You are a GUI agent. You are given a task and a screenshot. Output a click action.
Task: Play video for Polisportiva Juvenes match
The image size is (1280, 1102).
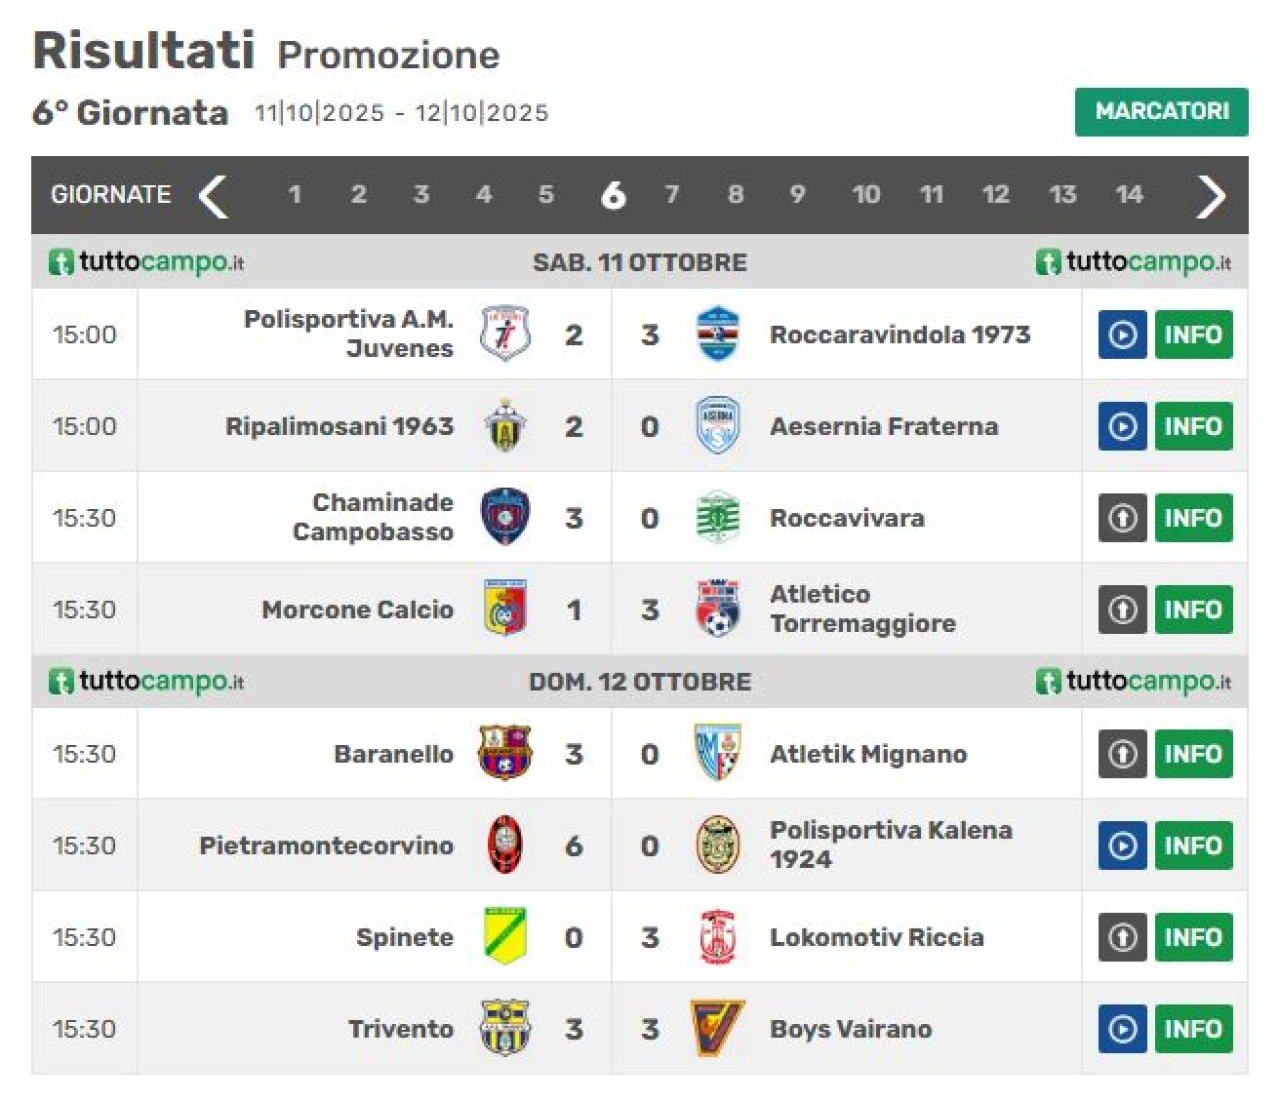(x=1122, y=334)
